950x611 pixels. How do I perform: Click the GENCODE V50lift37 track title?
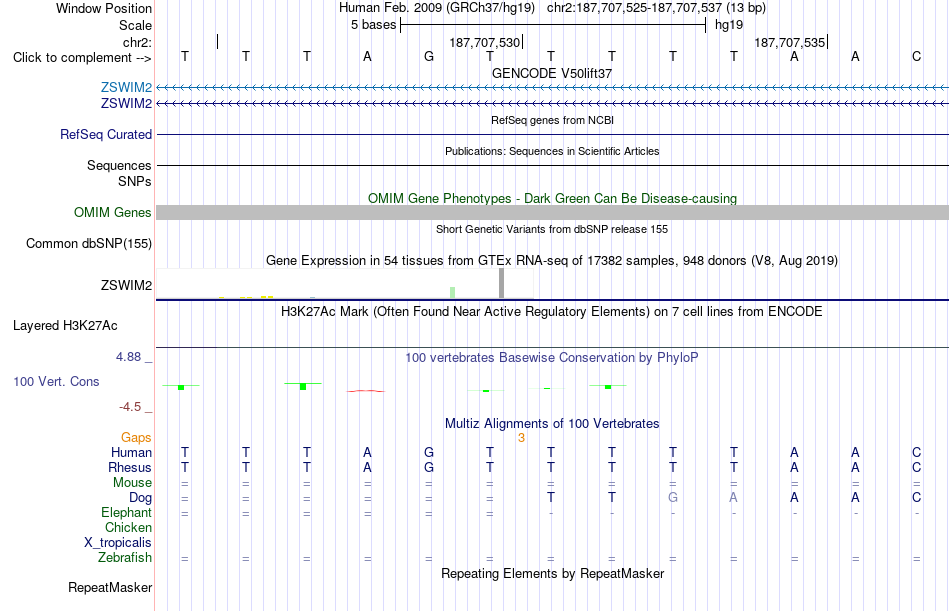tap(552, 73)
